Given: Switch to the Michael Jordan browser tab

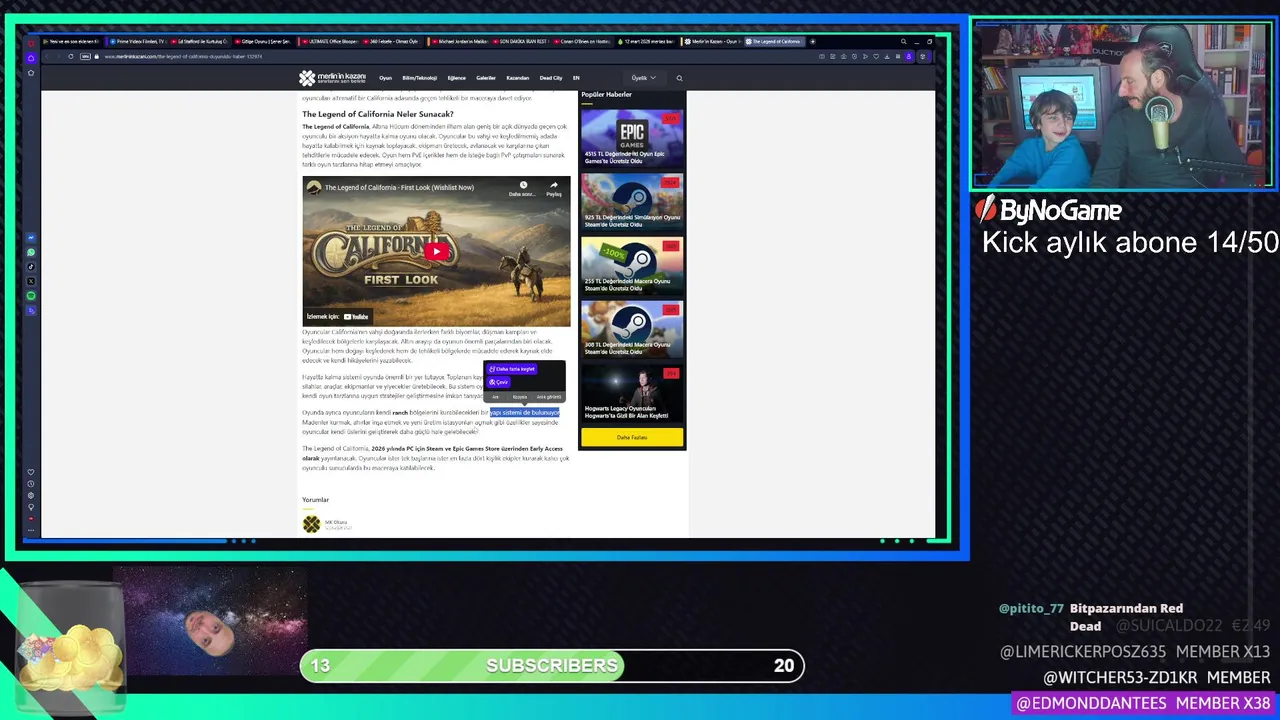Looking at the screenshot, I should [460, 42].
